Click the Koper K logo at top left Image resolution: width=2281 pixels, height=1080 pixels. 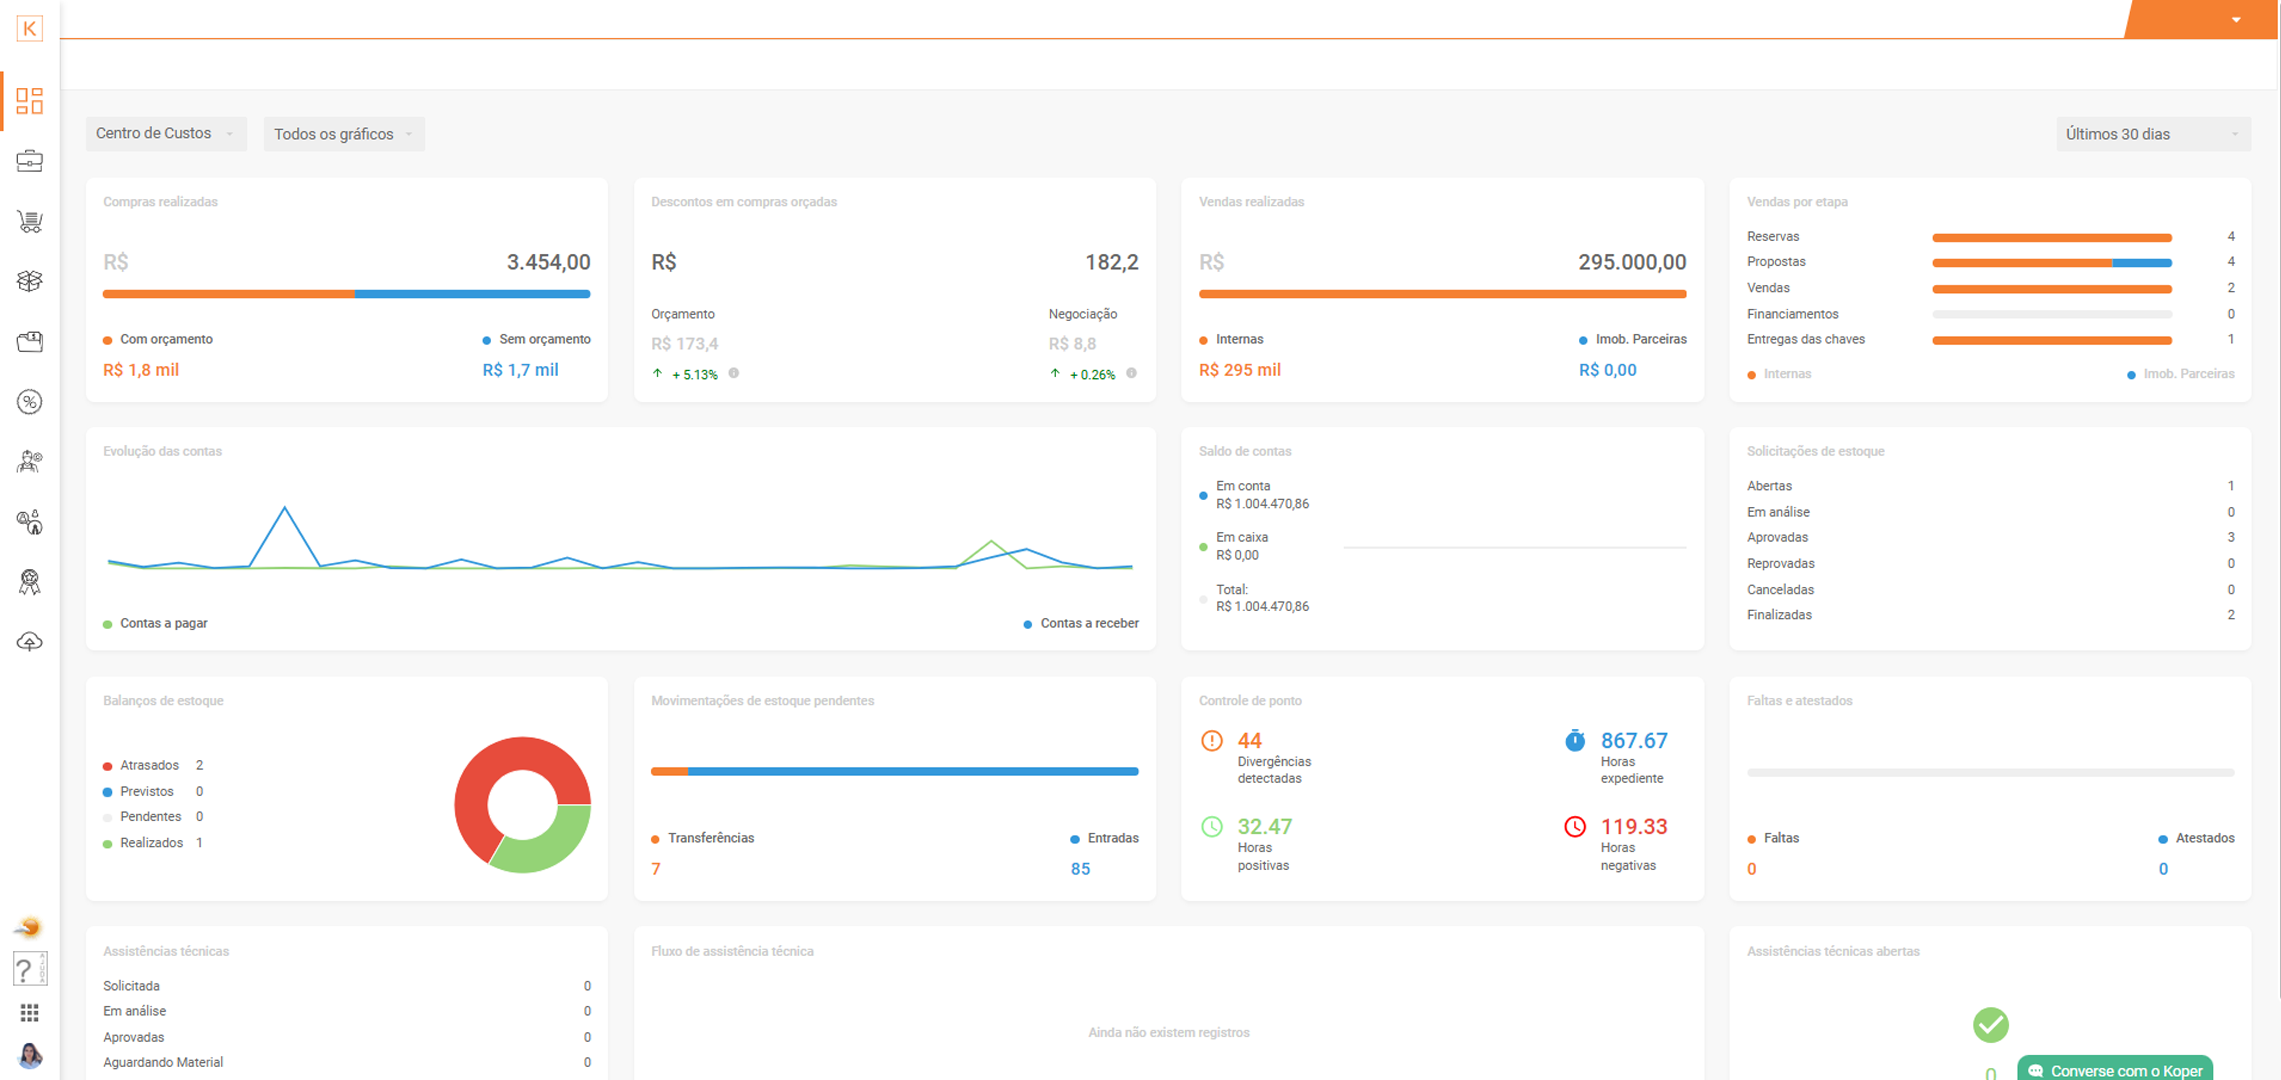(x=29, y=28)
